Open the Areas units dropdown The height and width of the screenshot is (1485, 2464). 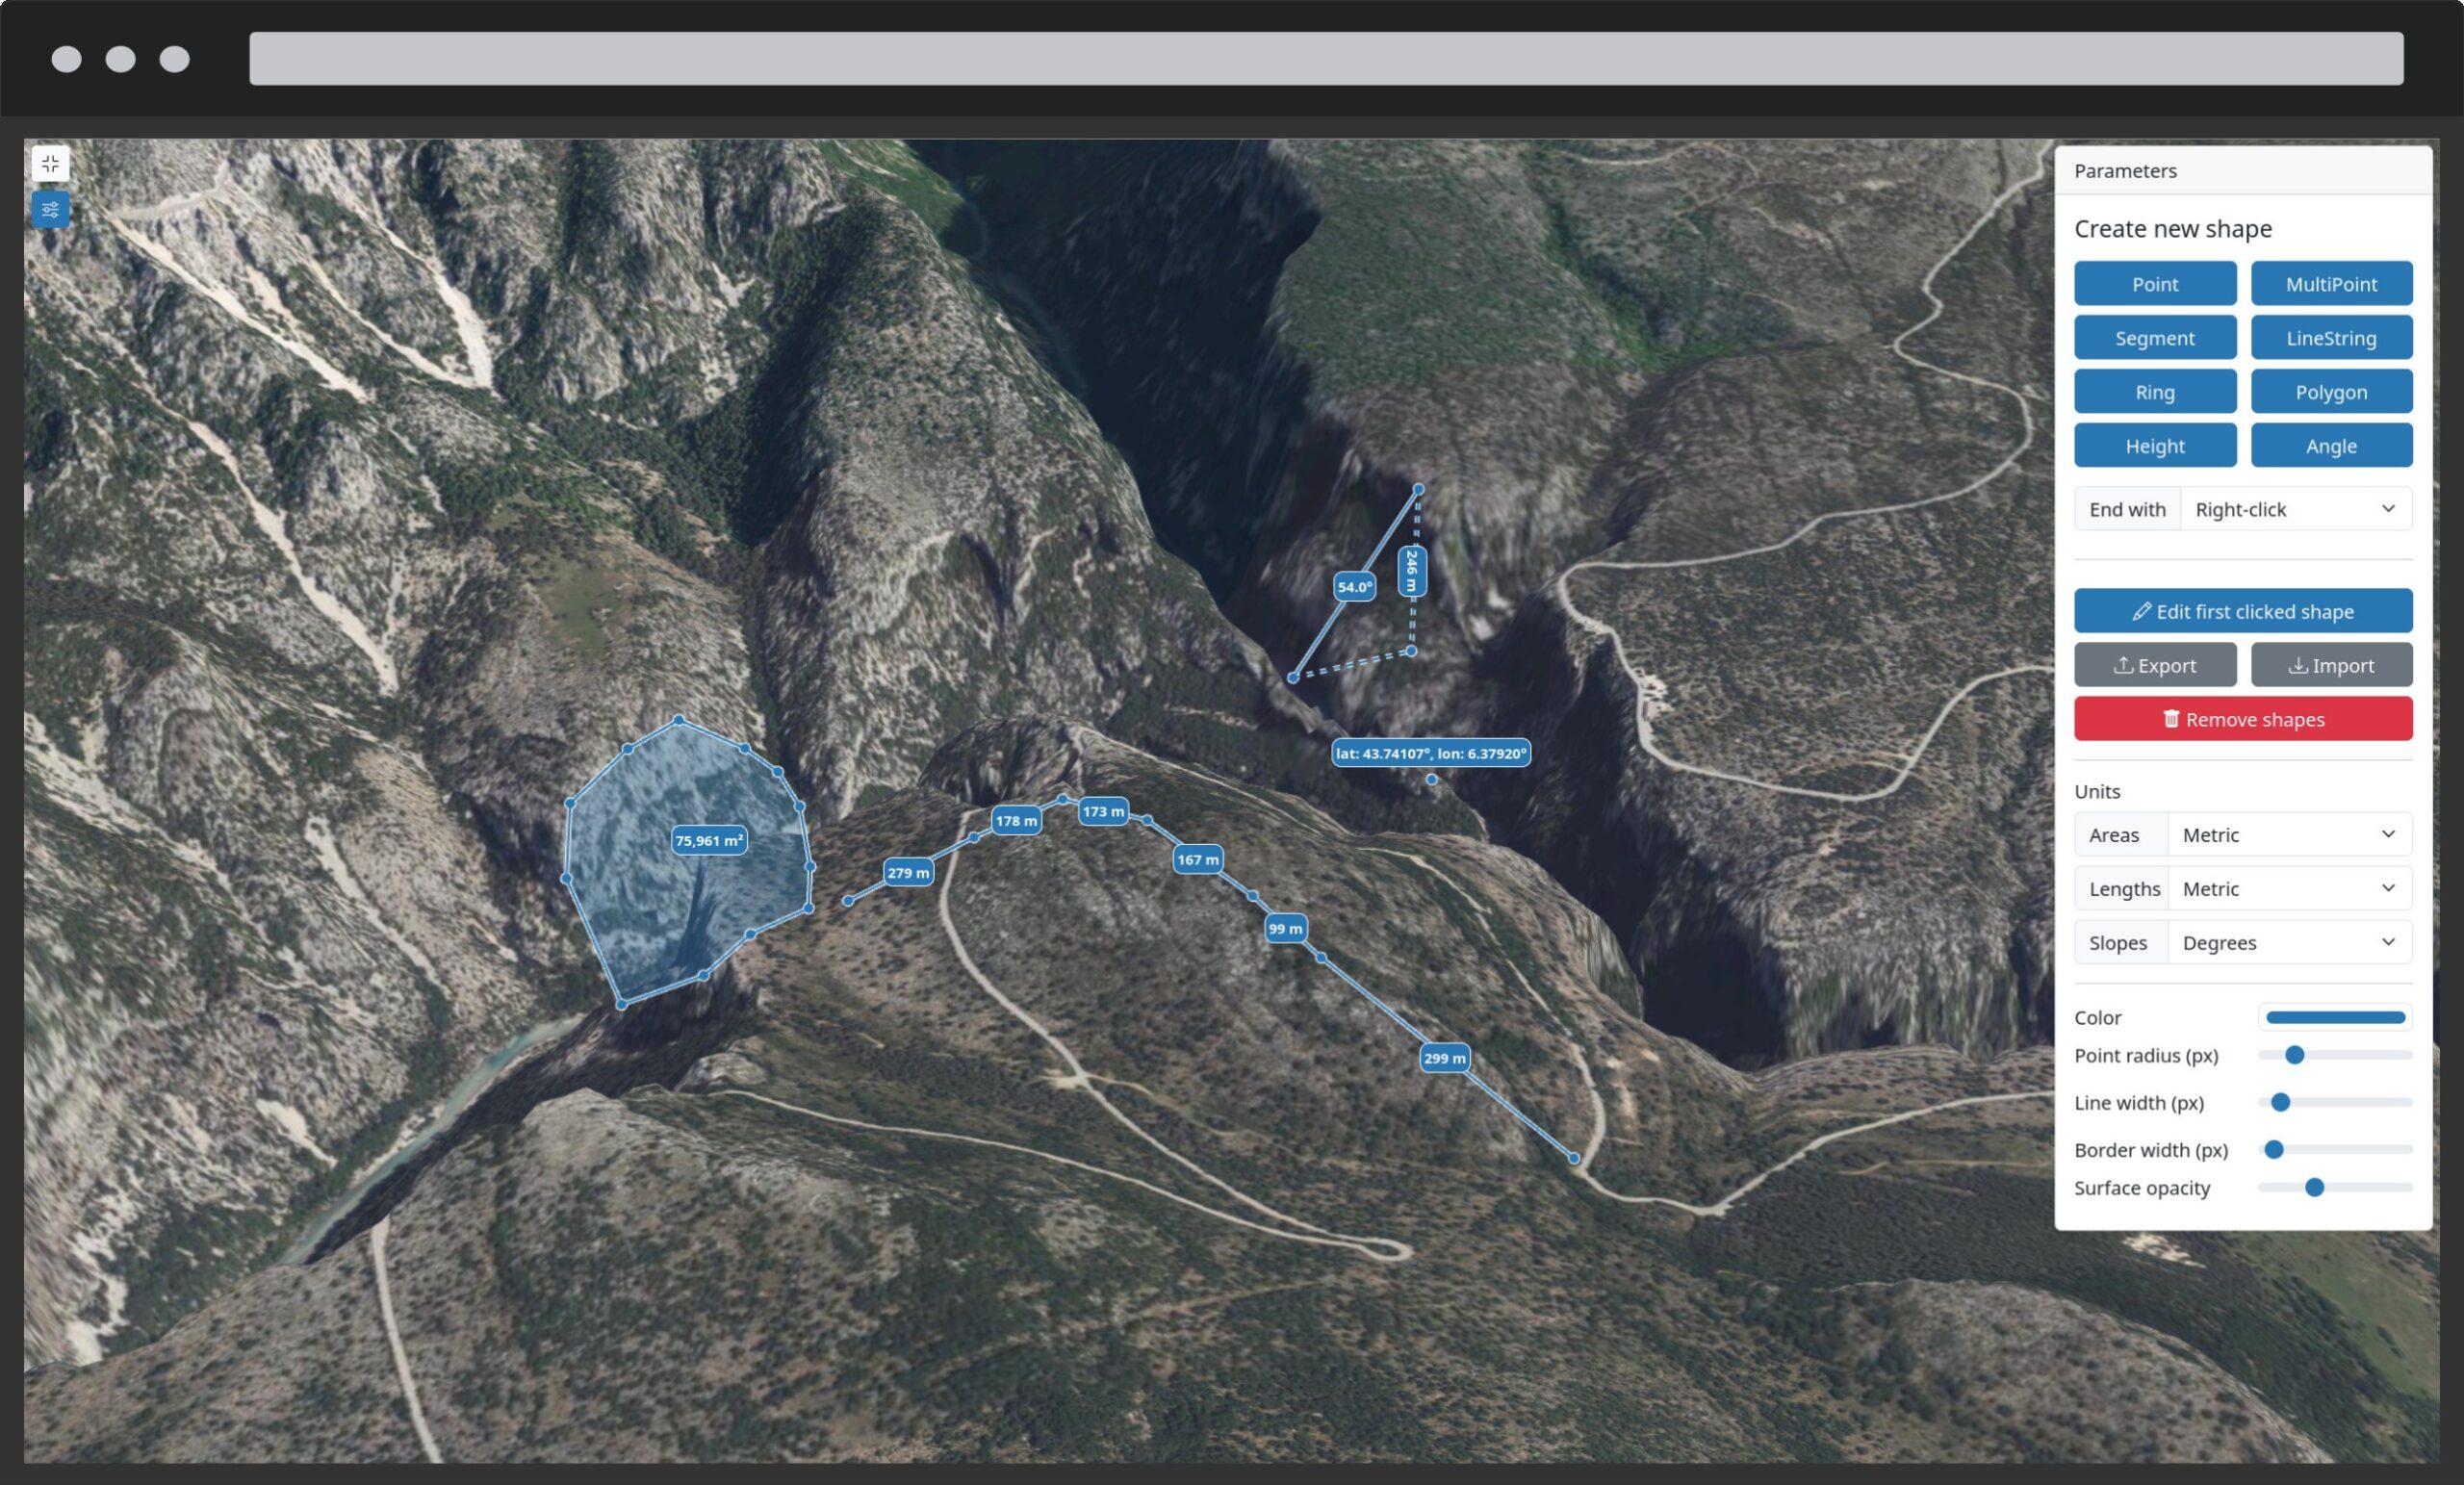click(2288, 834)
